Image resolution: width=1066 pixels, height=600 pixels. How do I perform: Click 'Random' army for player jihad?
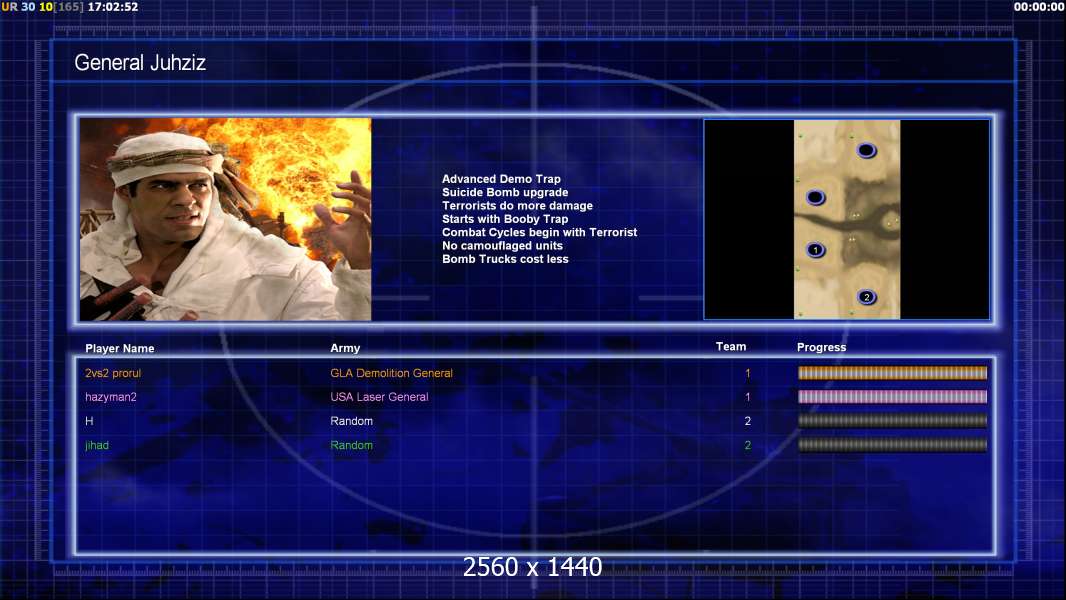(x=351, y=445)
